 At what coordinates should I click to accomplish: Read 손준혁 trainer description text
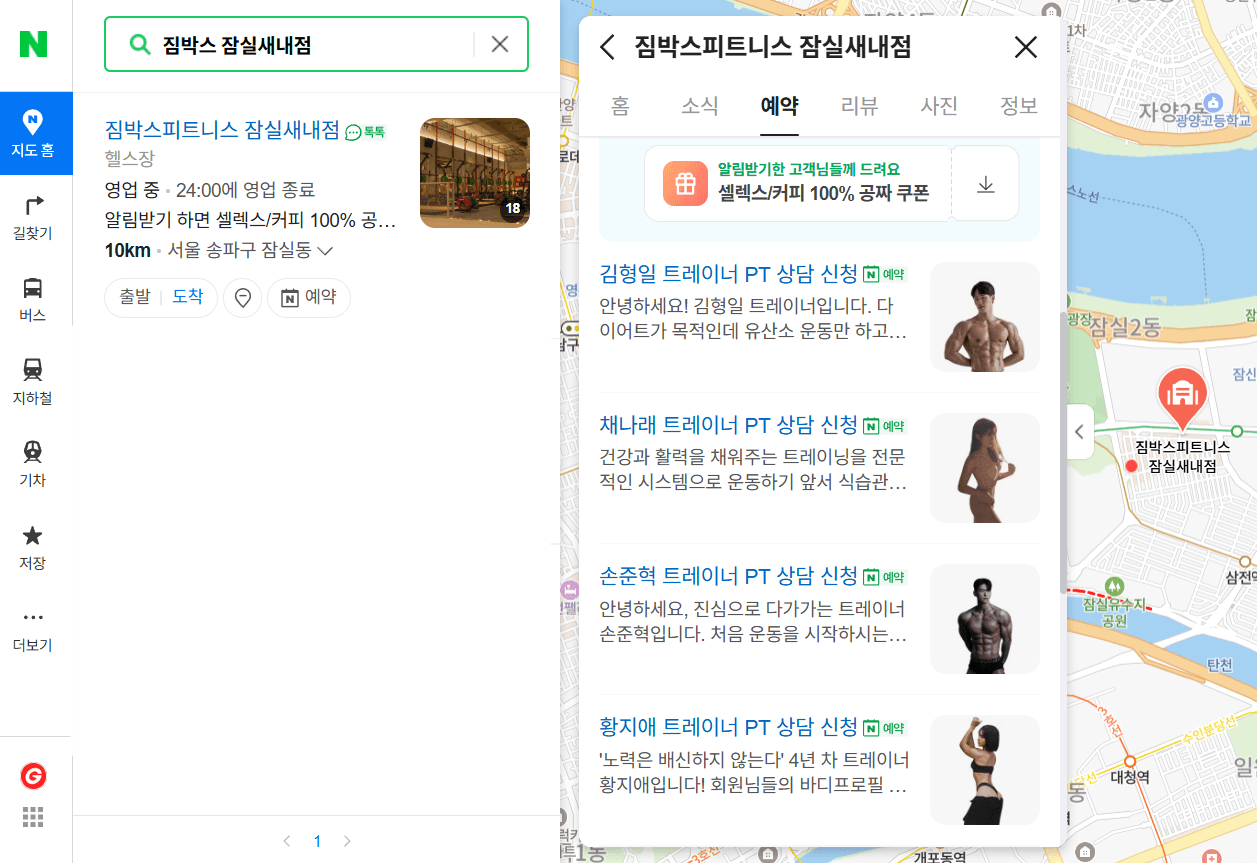click(x=753, y=621)
